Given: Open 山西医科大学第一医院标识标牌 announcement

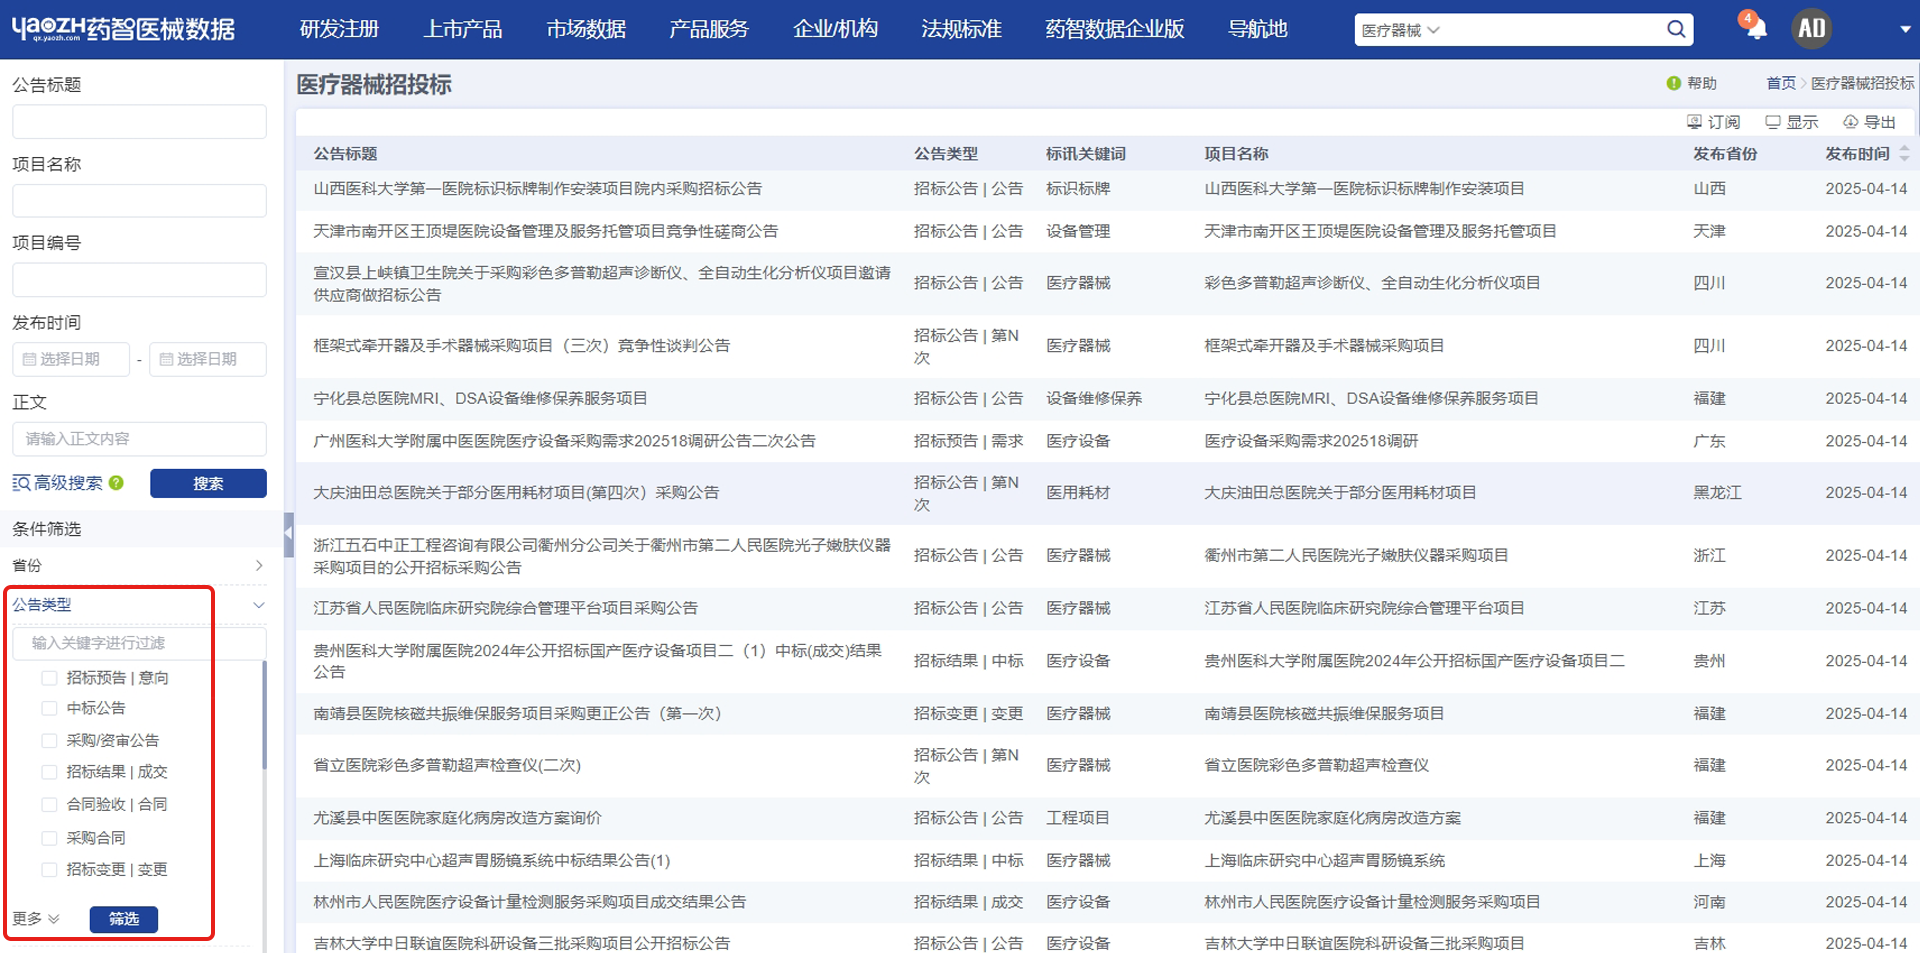Looking at the screenshot, I should coord(537,189).
